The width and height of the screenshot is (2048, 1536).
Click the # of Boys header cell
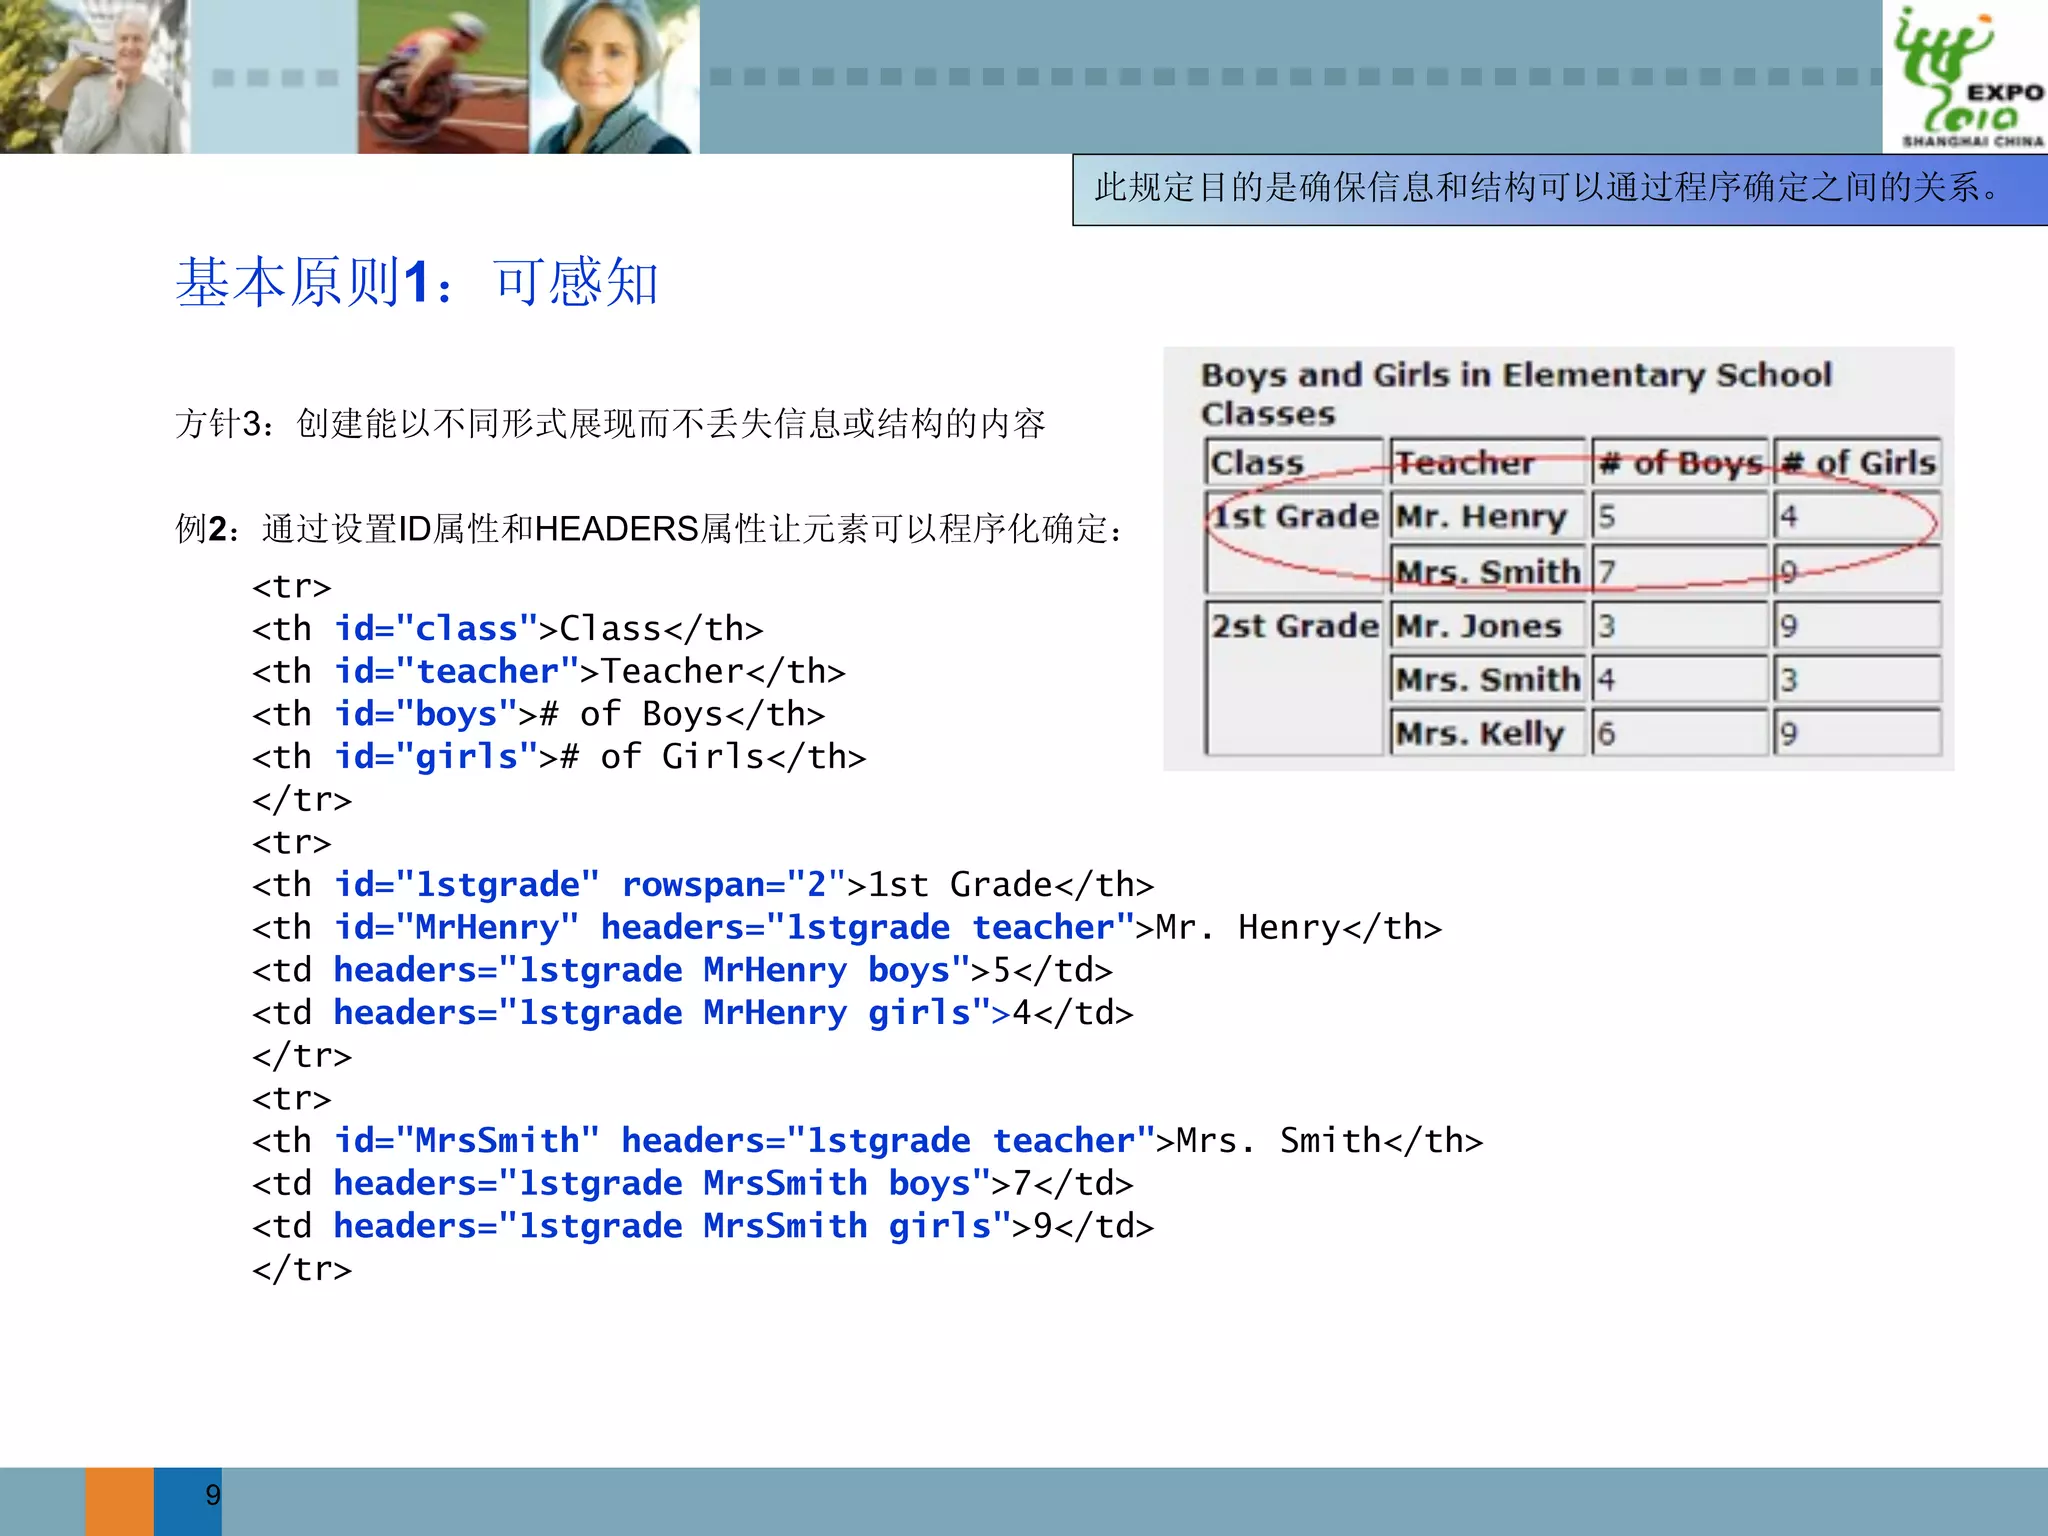pyautogui.click(x=1680, y=462)
